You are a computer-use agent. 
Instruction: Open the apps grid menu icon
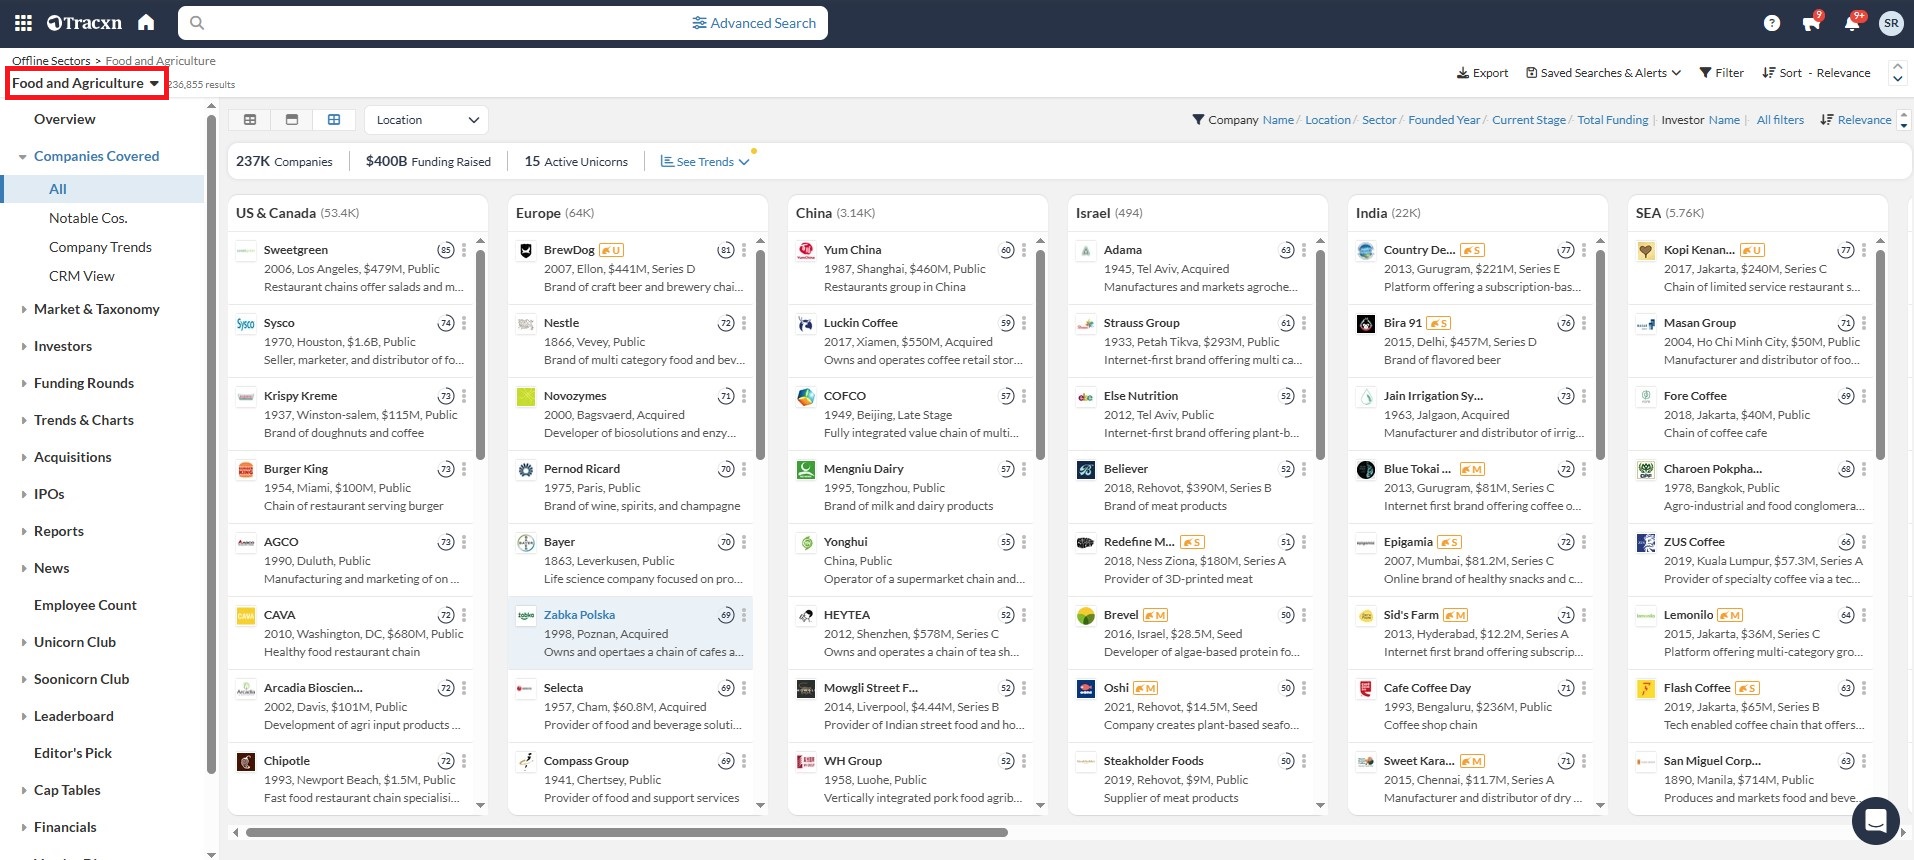click(x=23, y=23)
